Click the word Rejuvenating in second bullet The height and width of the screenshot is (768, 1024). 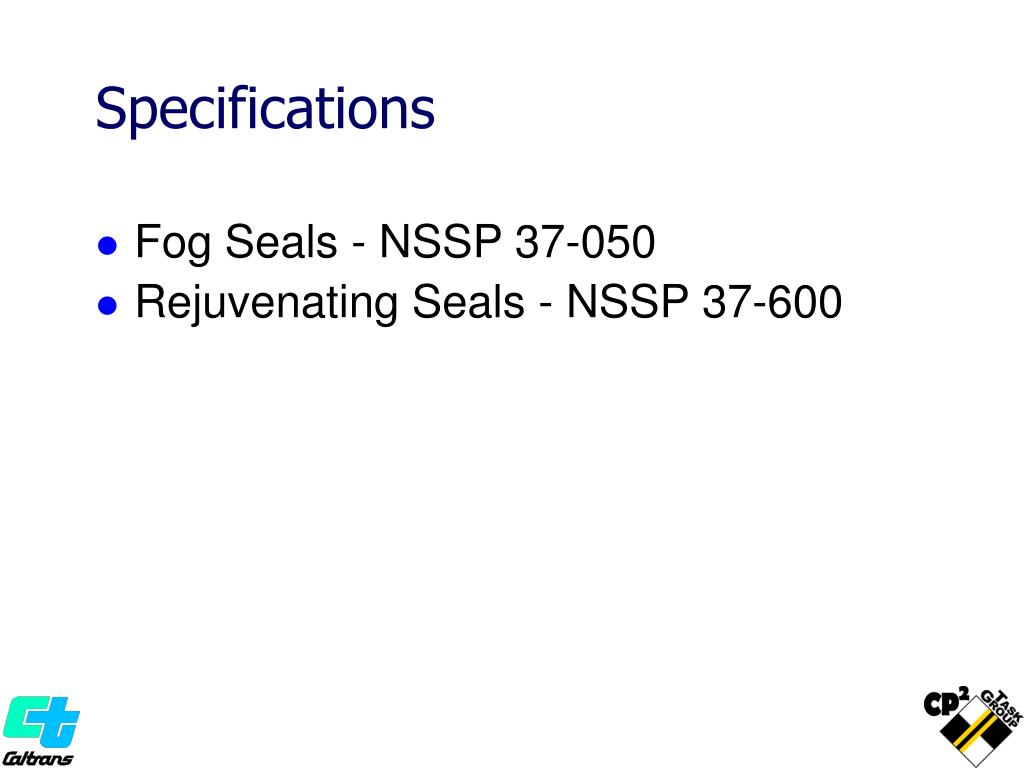coord(266,302)
